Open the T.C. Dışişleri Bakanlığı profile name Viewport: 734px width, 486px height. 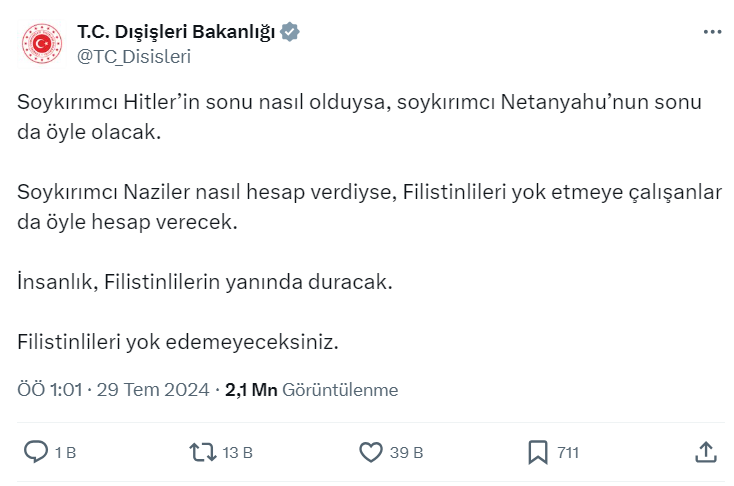176,32
